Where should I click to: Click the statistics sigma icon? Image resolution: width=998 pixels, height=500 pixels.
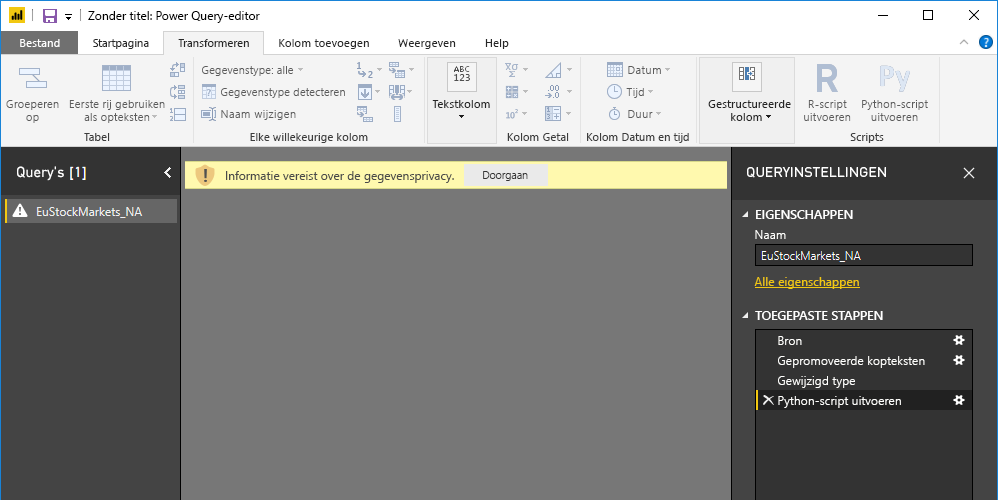[512, 69]
